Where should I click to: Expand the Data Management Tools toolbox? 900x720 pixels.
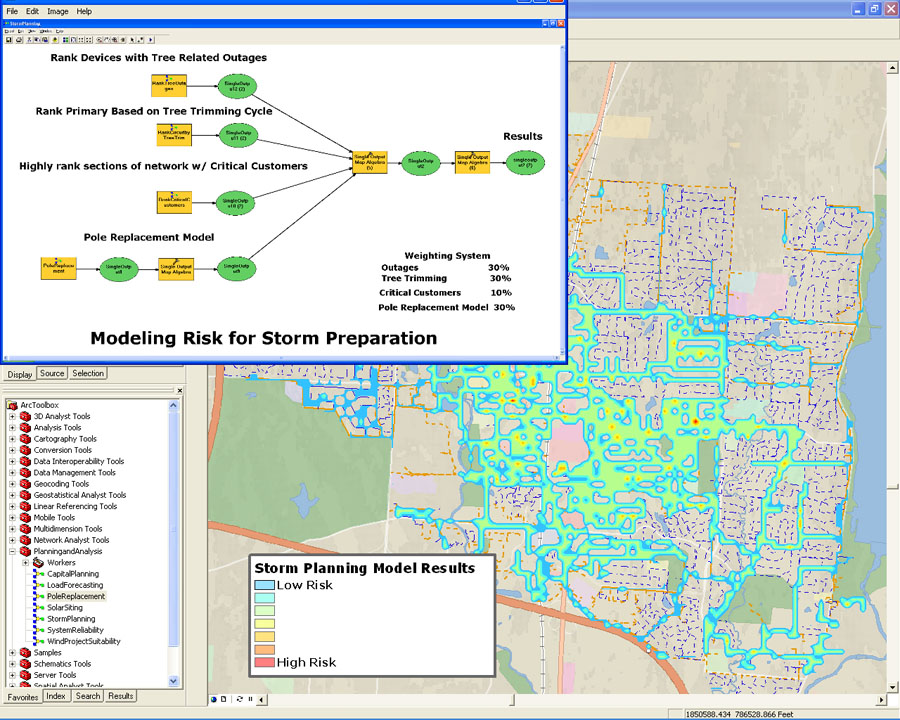click(x=12, y=473)
